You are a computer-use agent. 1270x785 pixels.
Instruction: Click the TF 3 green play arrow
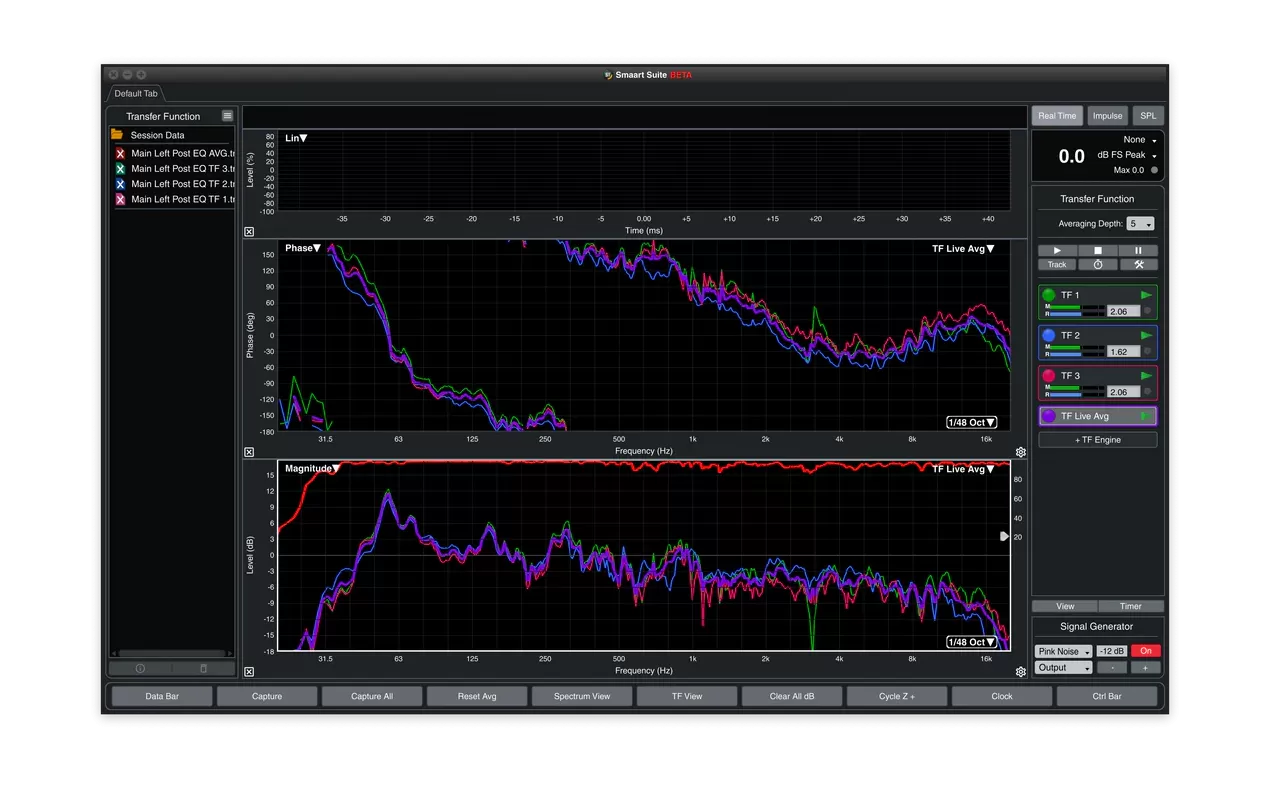pyautogui.click(x=1147, y=375)
